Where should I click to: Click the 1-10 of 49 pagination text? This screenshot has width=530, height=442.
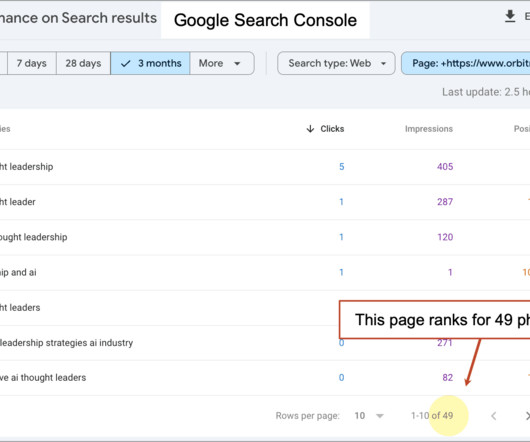pyautogui.click(x=432, y=416)
